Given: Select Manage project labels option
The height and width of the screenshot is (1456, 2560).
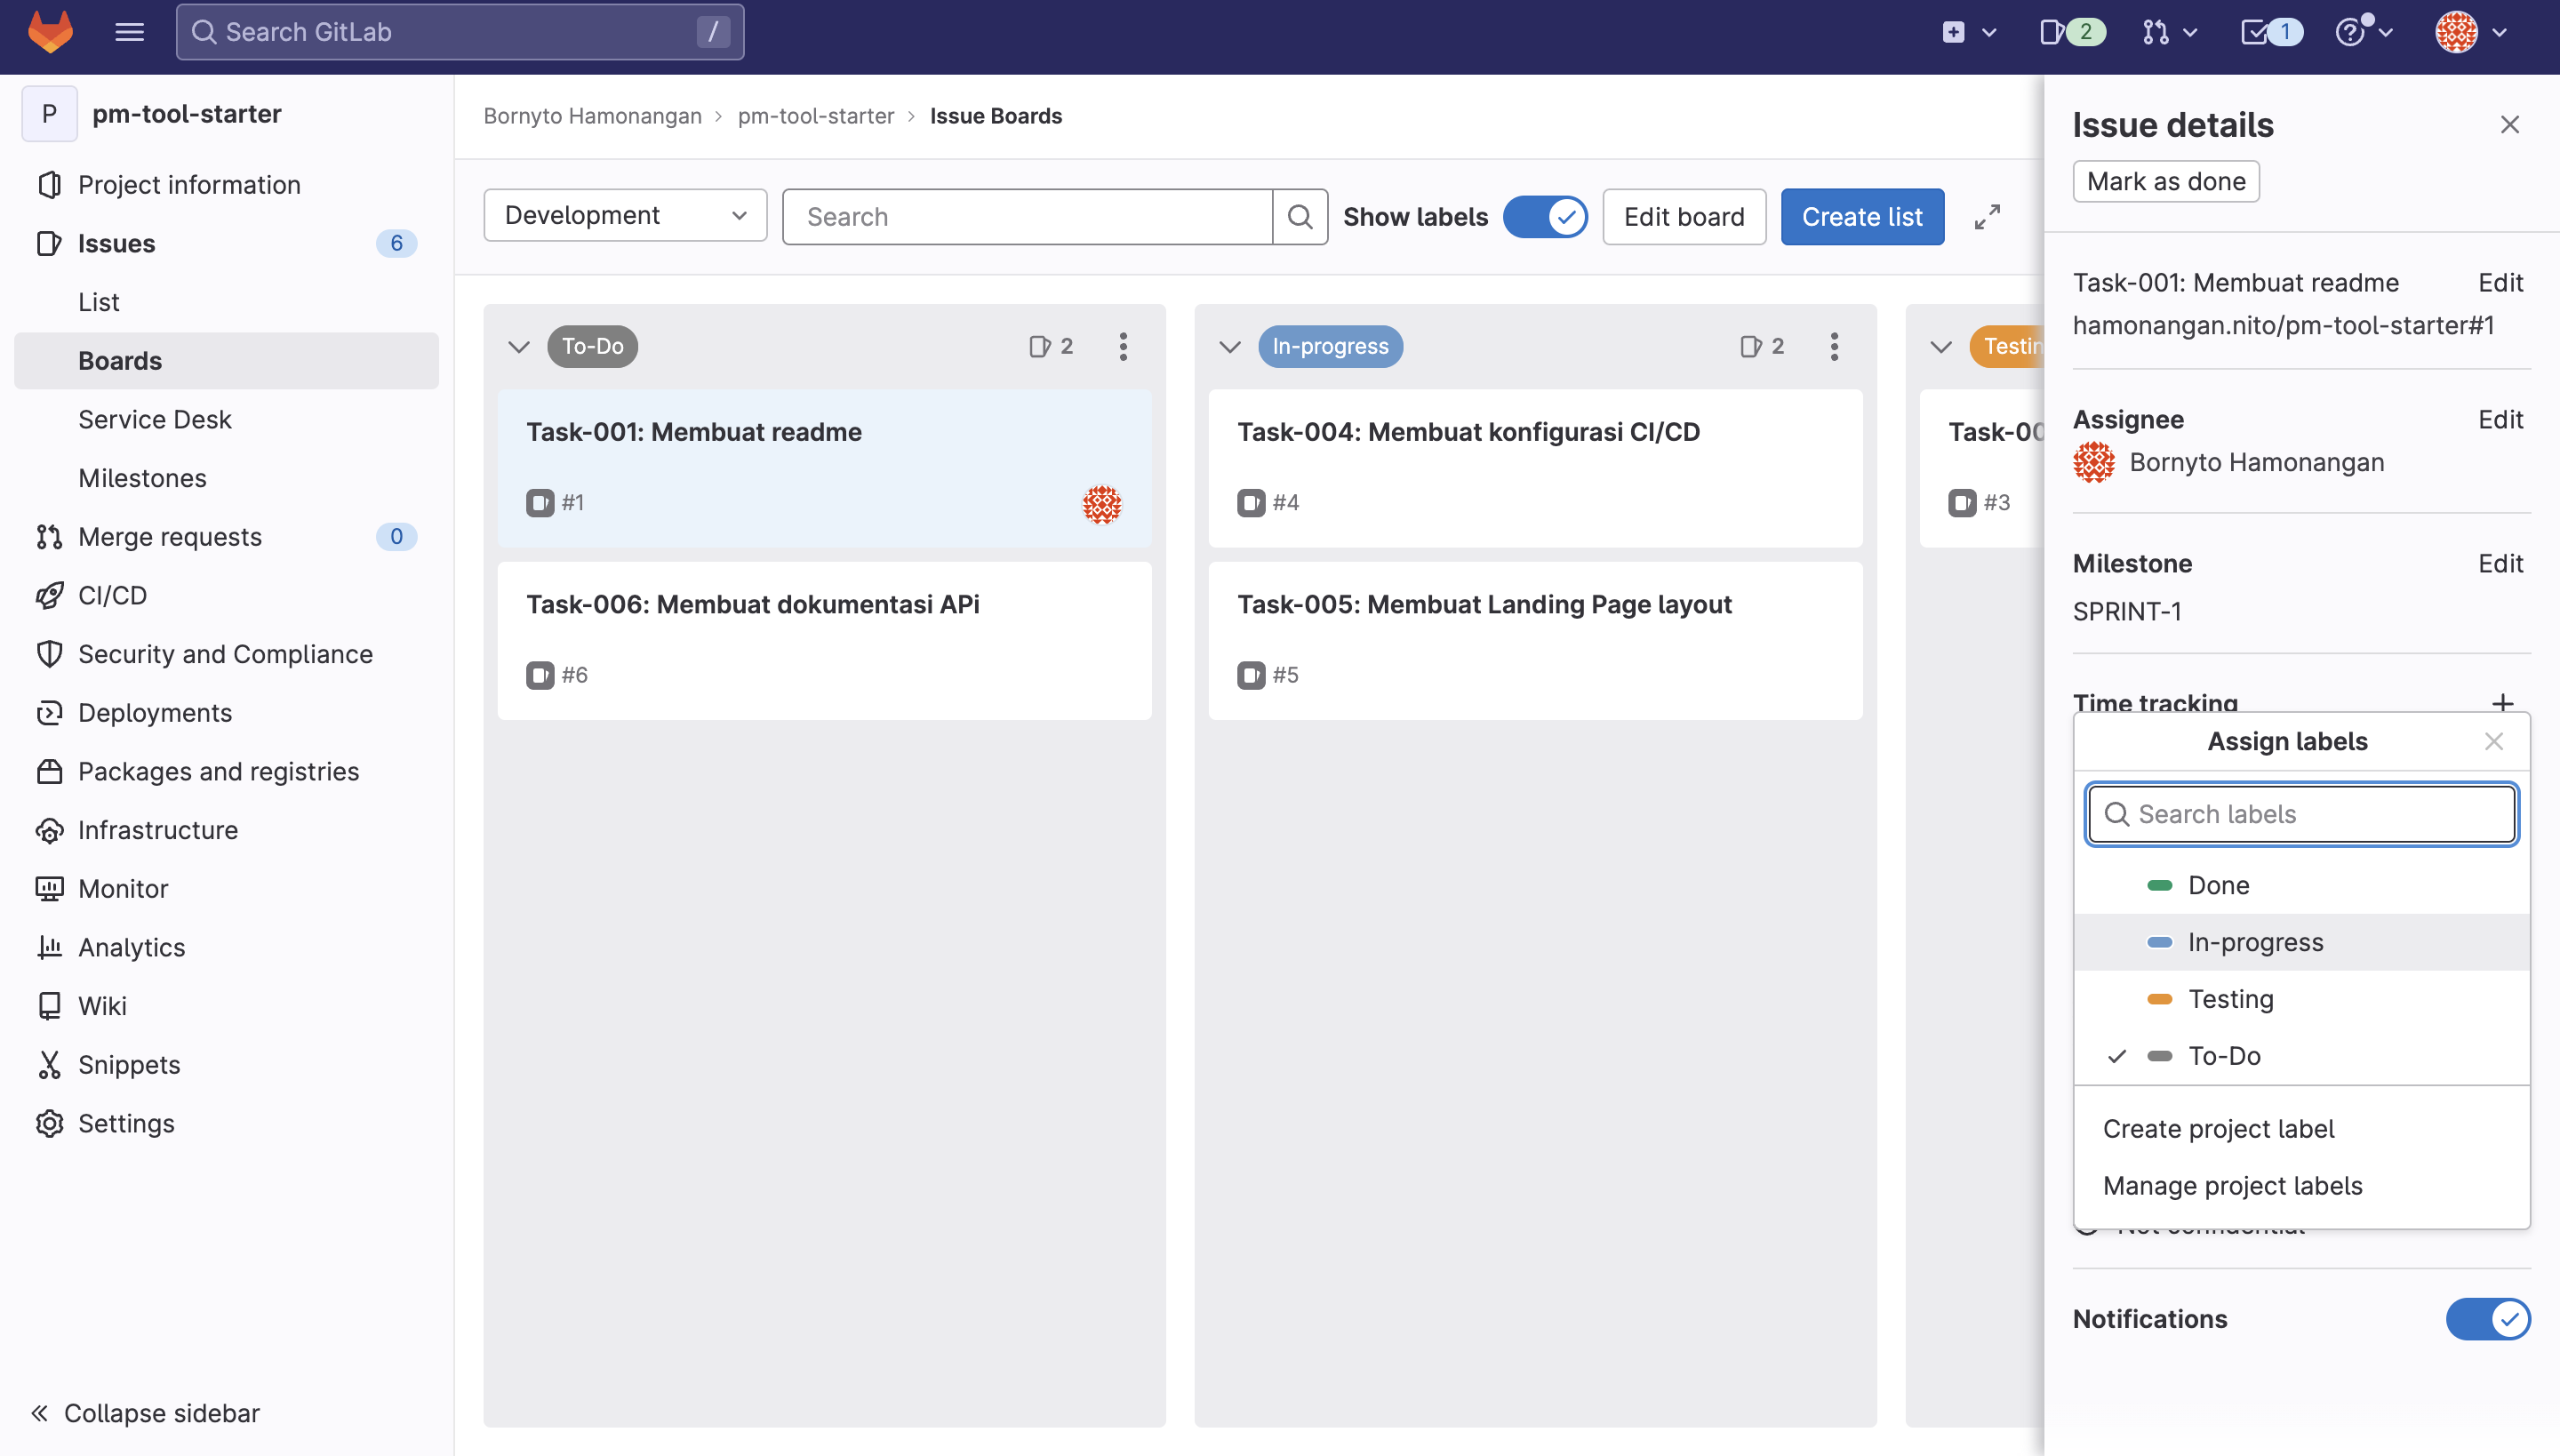Looking at the screenshot, I should (2233, 1185).
